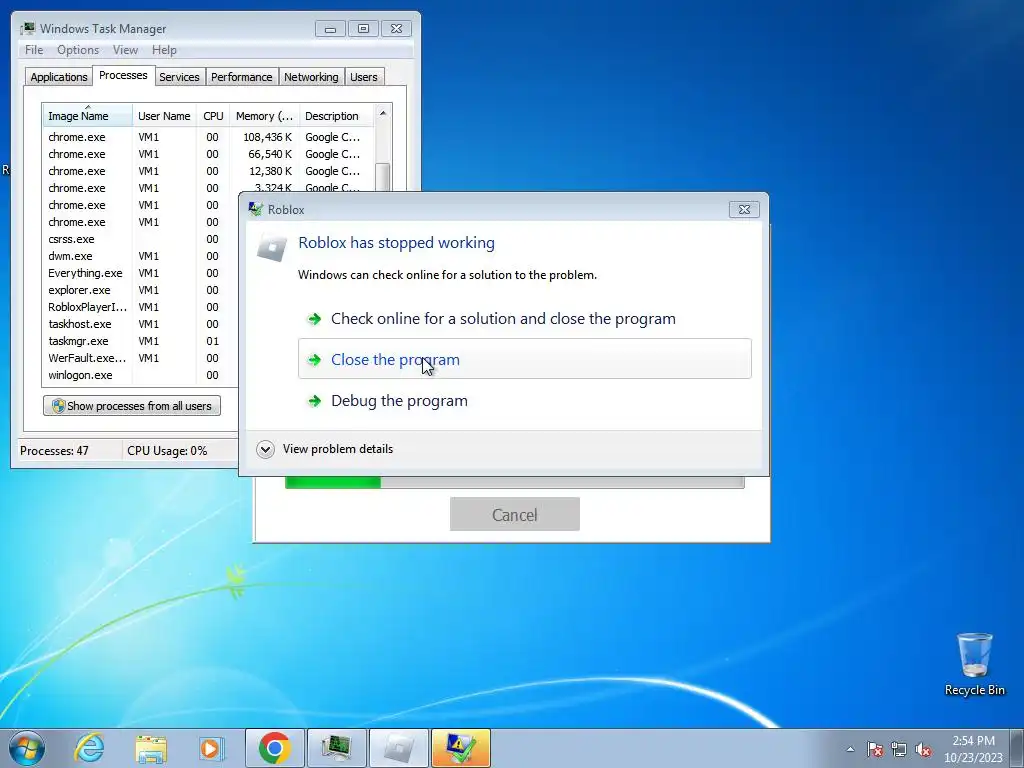Select taskmgr.exe process row
The width and height of the screenshot is (1024, 768).
[x=141, y=341]
